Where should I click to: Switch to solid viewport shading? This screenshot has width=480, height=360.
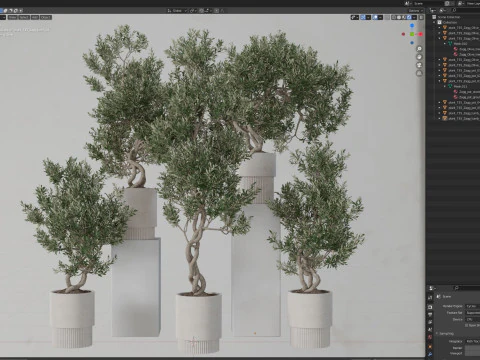(x=399, y=17)
